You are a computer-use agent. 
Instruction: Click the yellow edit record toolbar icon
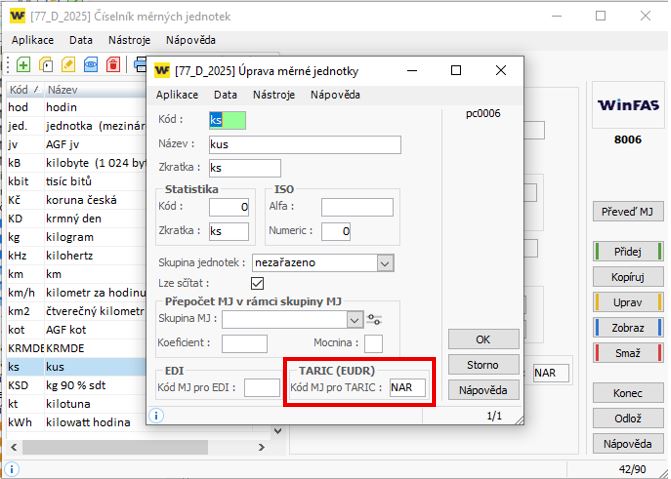(x=69, y=65)
